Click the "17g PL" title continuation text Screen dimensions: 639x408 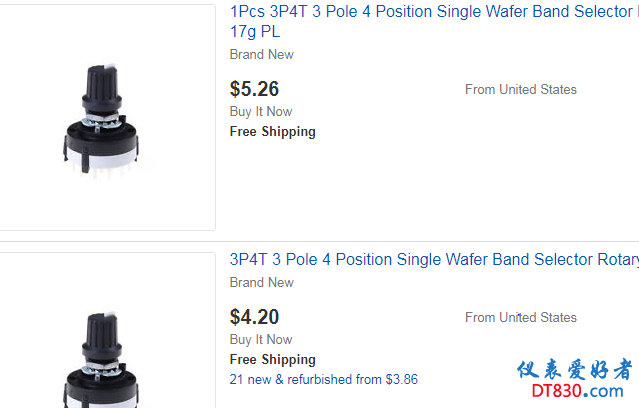tap(255, 32)
